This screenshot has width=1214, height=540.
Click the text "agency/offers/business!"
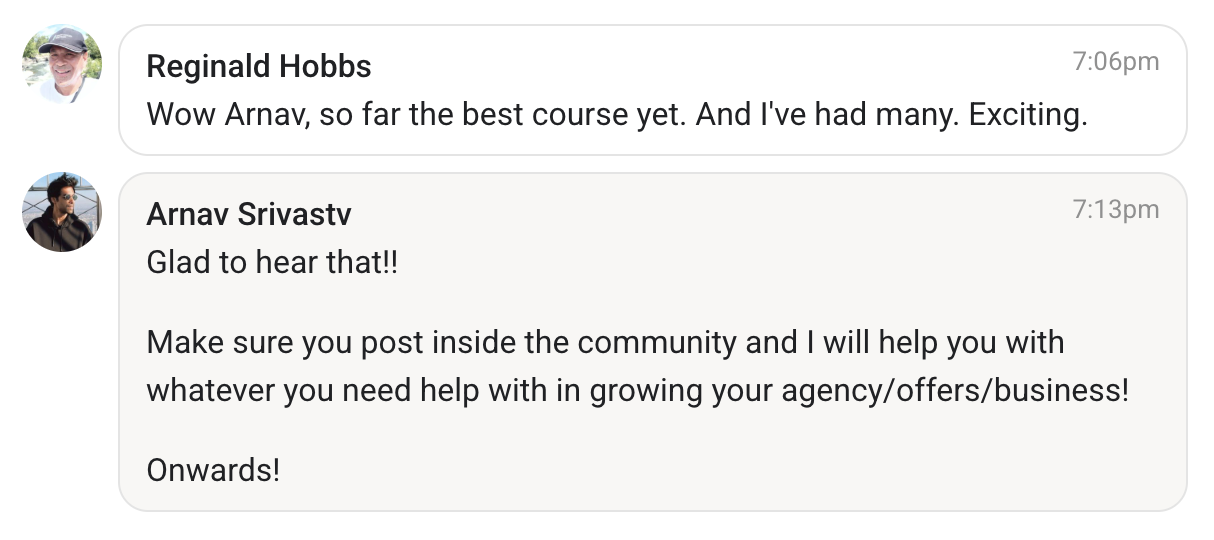pos(954,390)
